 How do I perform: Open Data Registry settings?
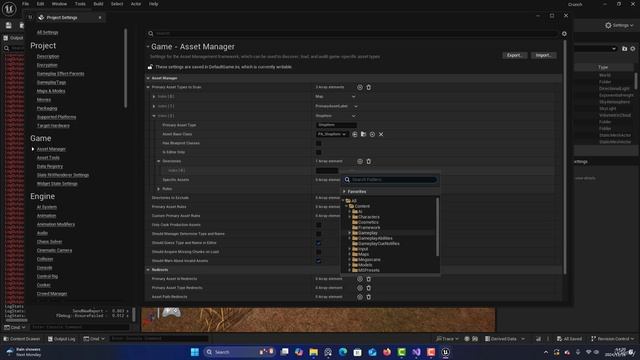[x=49, y=167]
